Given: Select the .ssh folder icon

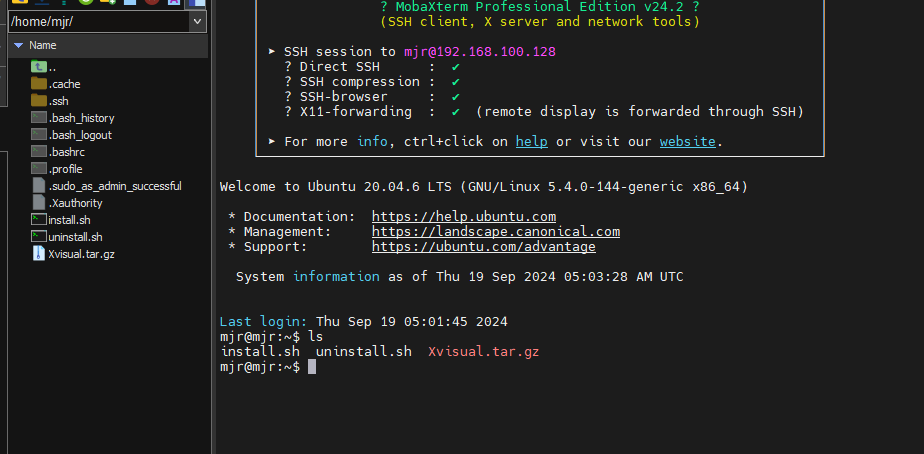Looking at the screenshot, I should [39, 101].
